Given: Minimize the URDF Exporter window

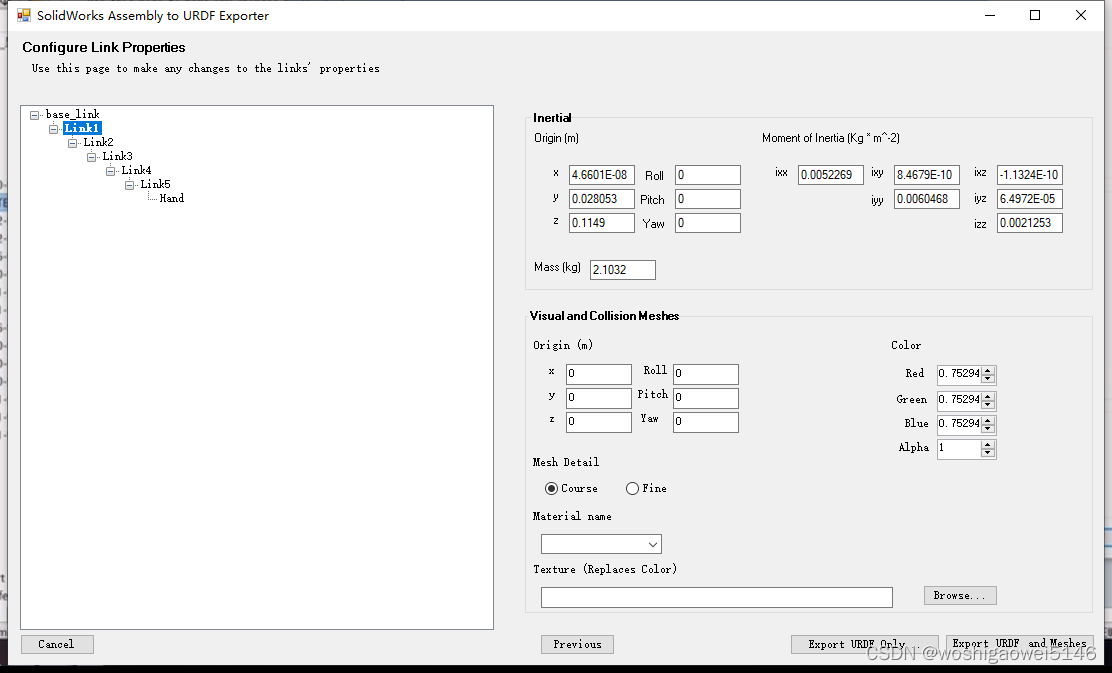Looking at the screenshot, I should click(990, 15).
